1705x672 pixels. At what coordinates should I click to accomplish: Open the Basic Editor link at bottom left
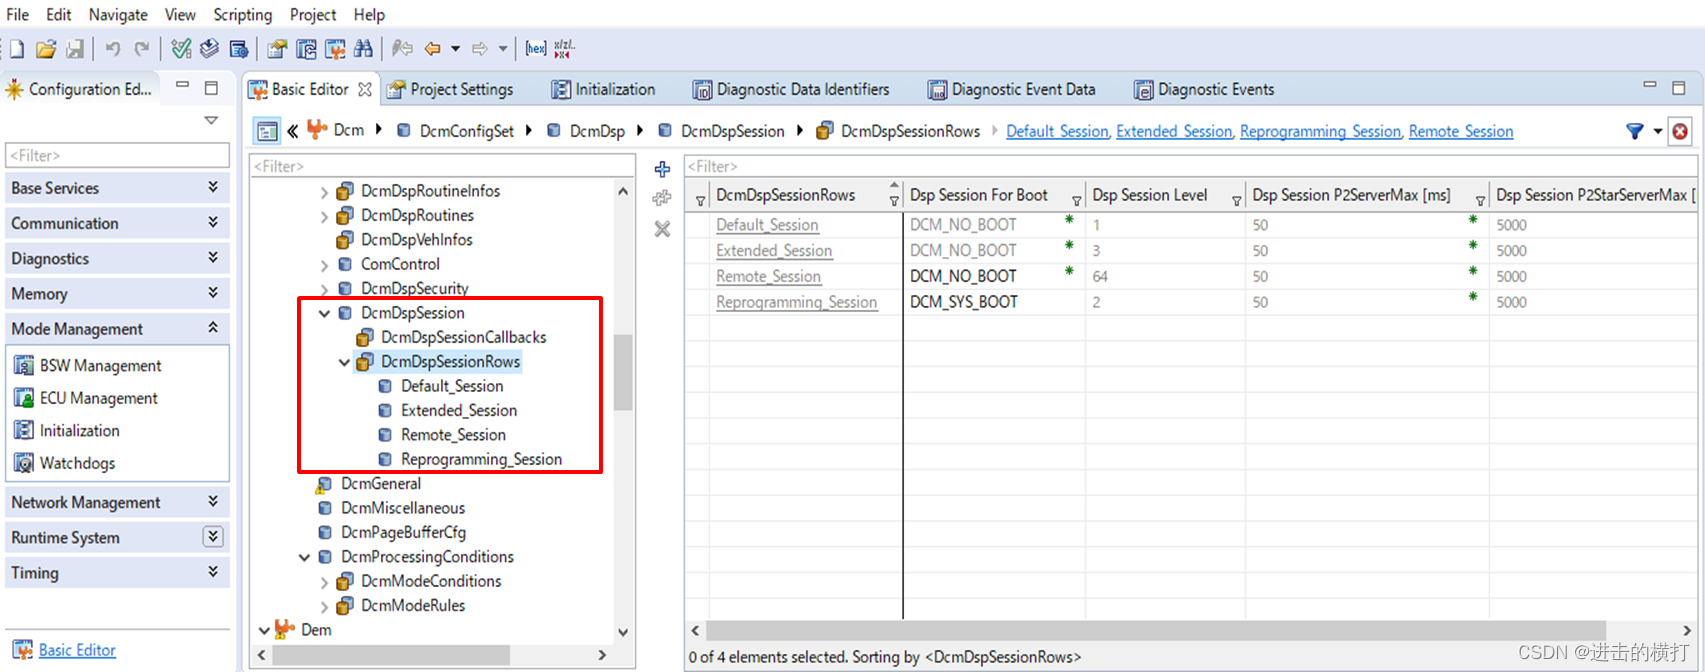click(x=77, y=650)
